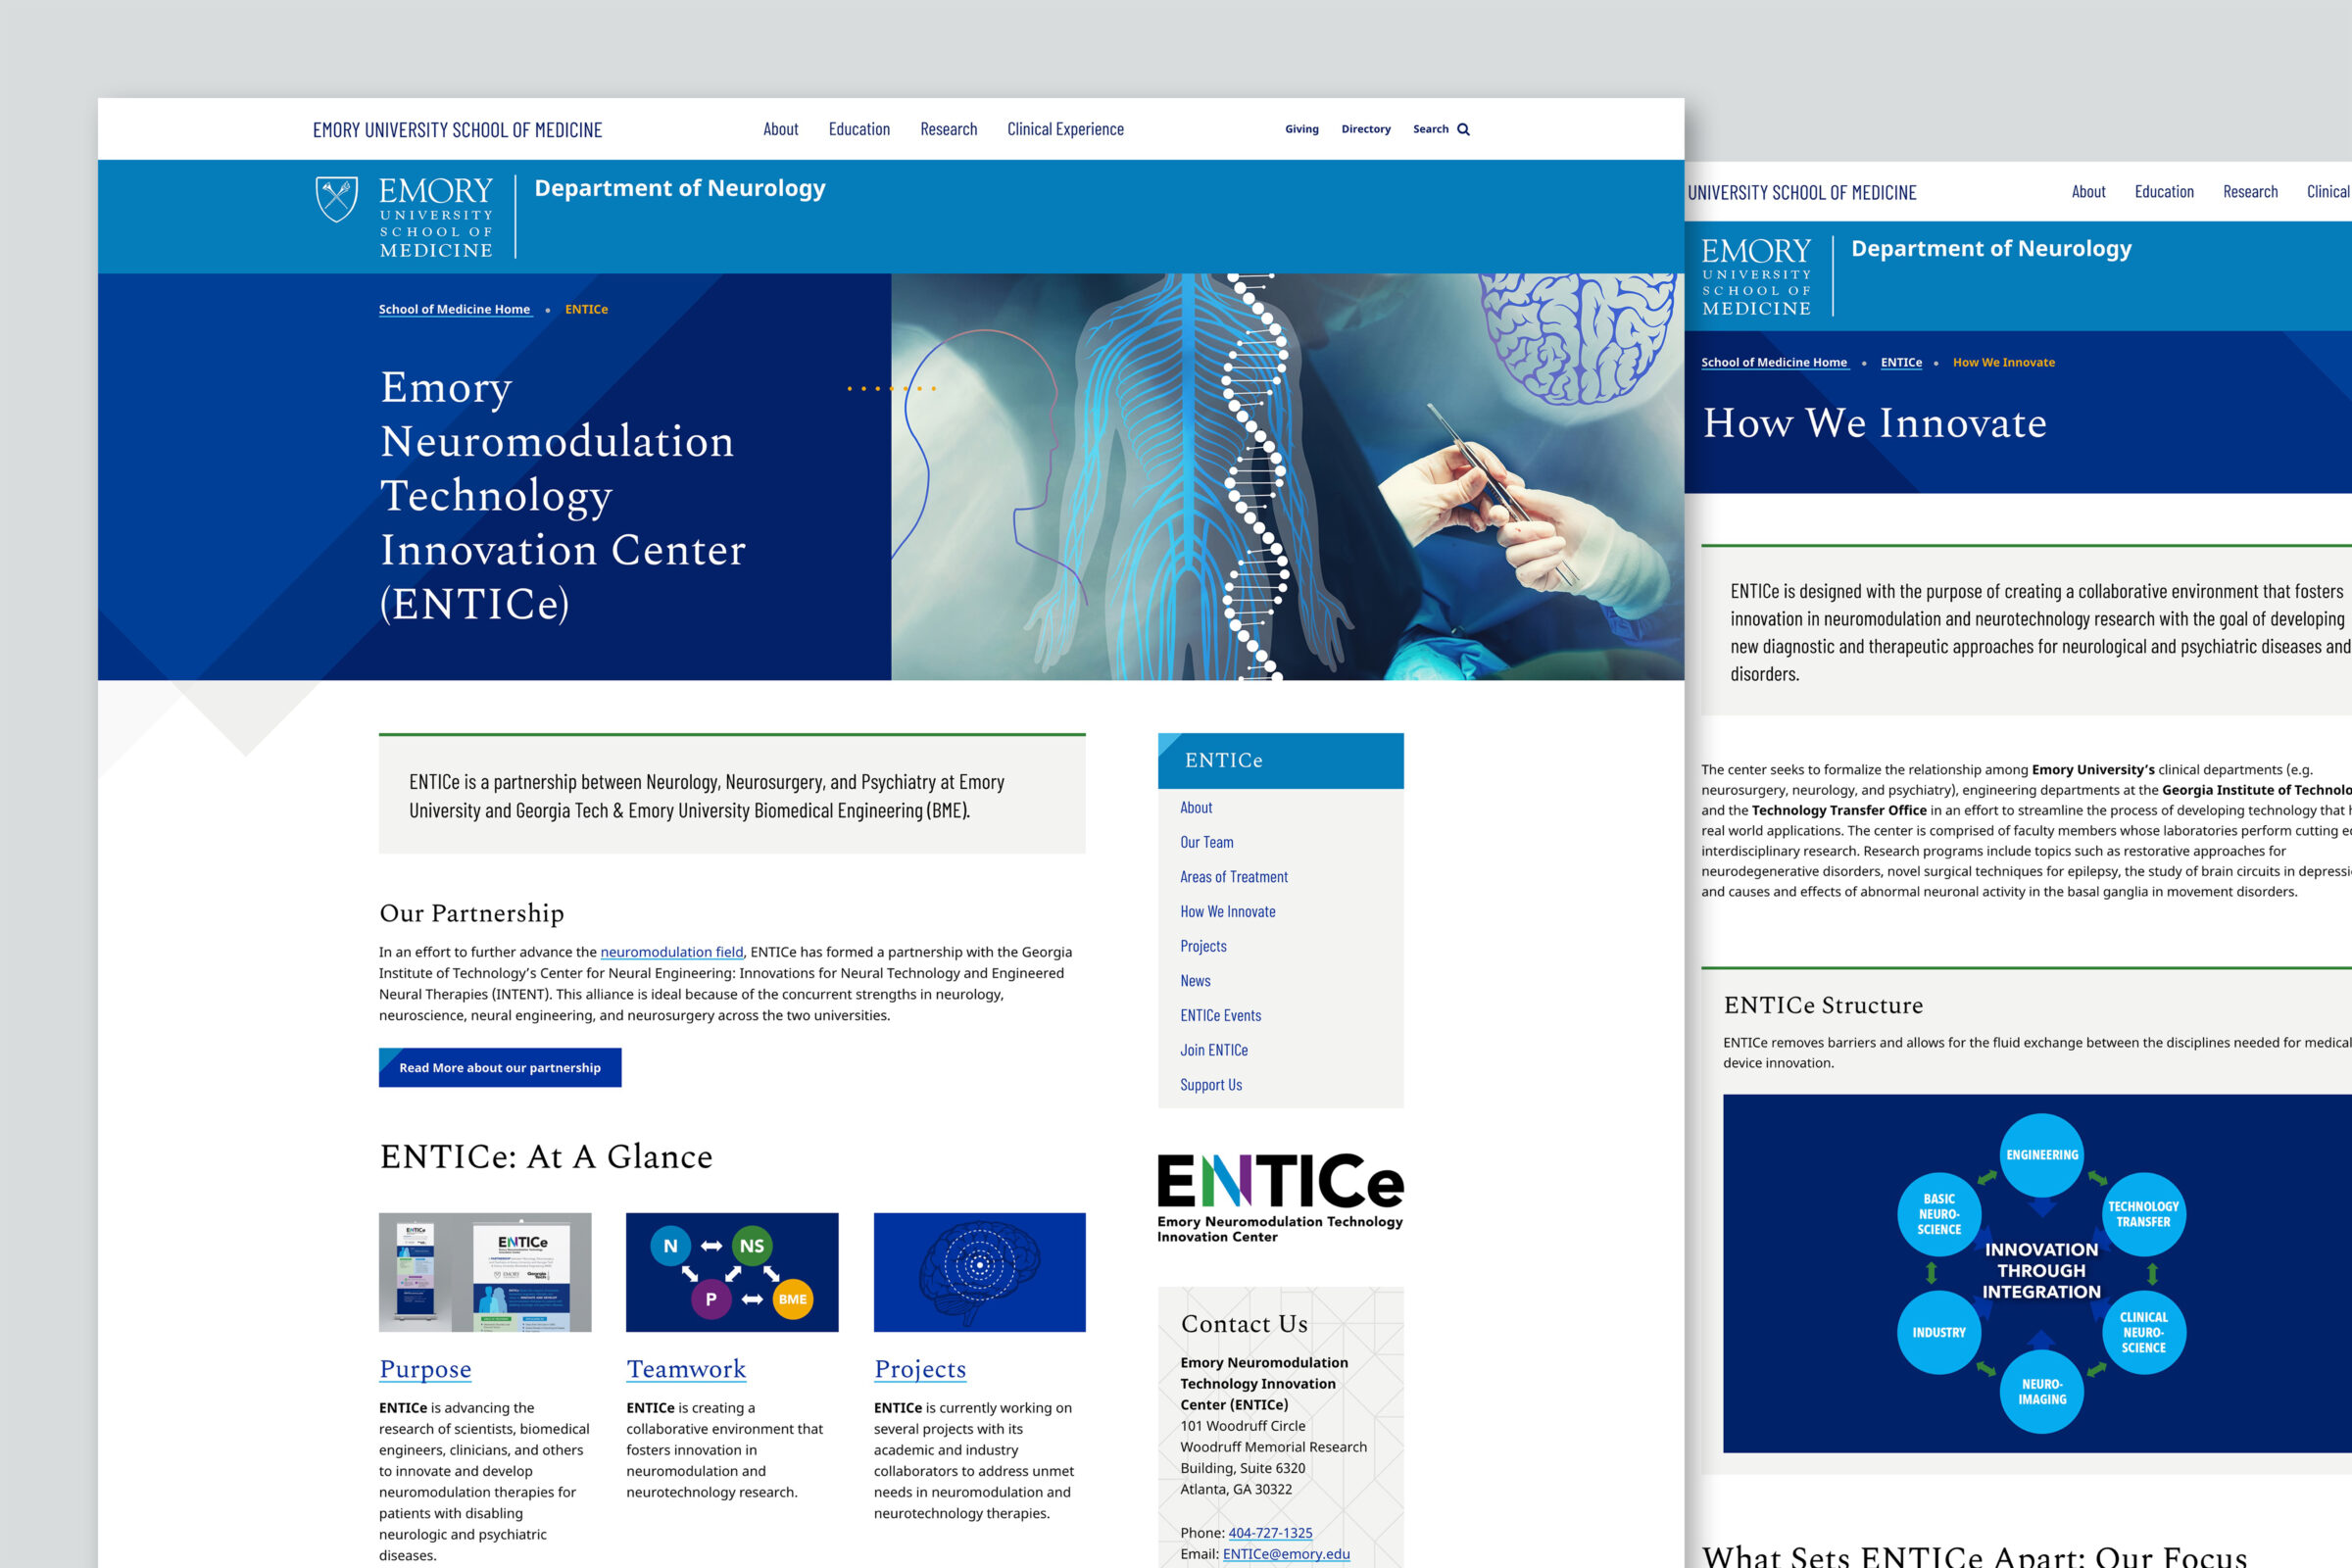
Task: Open ENTICe Events in sidebar
Action: click(x=1221, y=1015)
